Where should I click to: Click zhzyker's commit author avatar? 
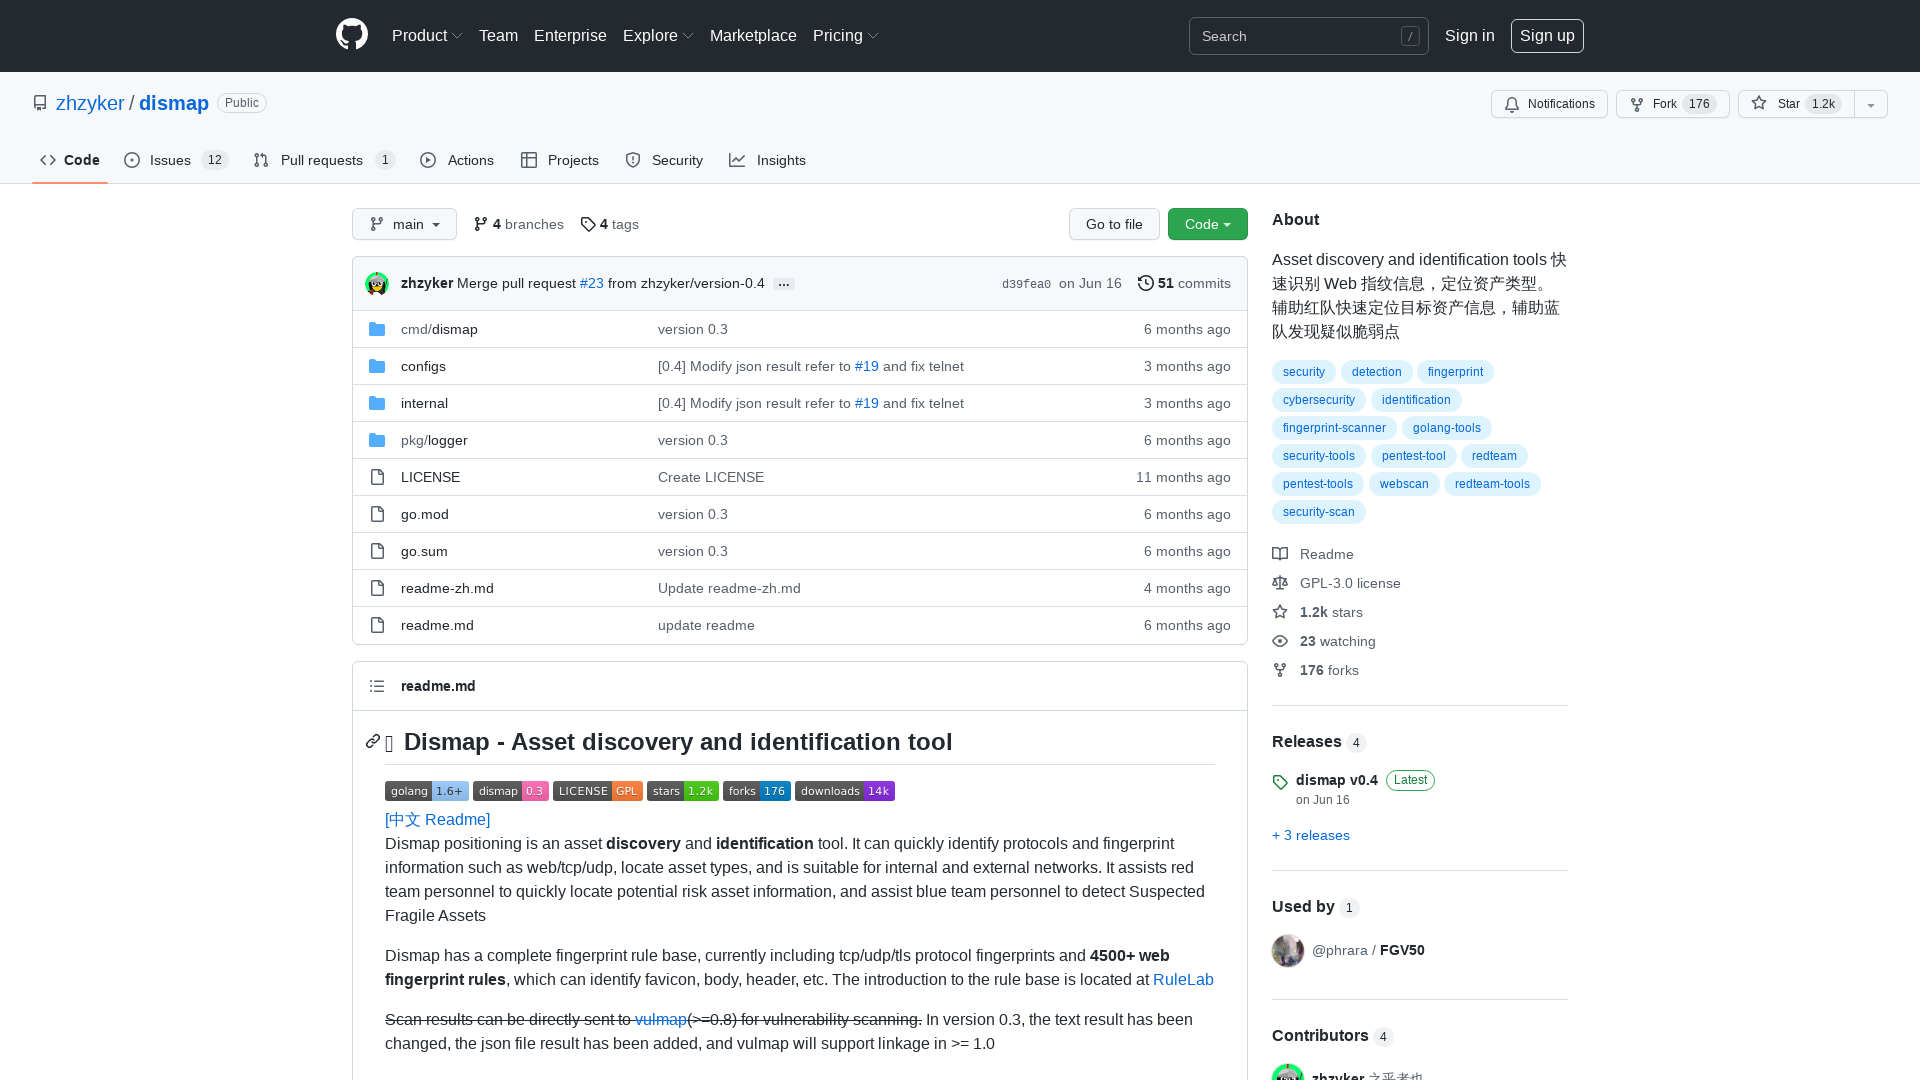377,284
